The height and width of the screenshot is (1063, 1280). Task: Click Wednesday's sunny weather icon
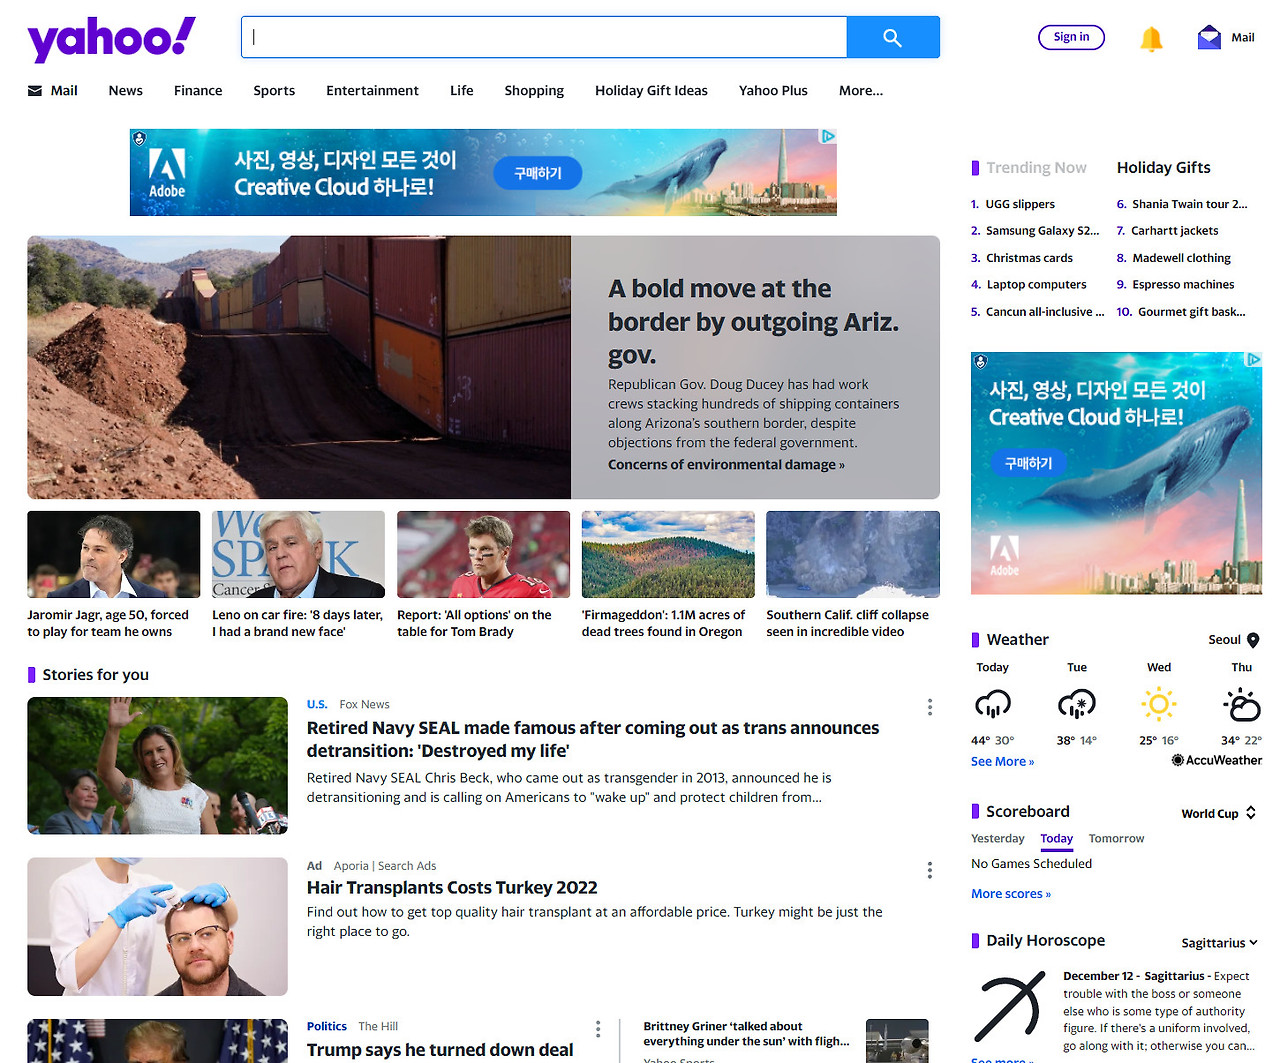[x=1159, y=705]
